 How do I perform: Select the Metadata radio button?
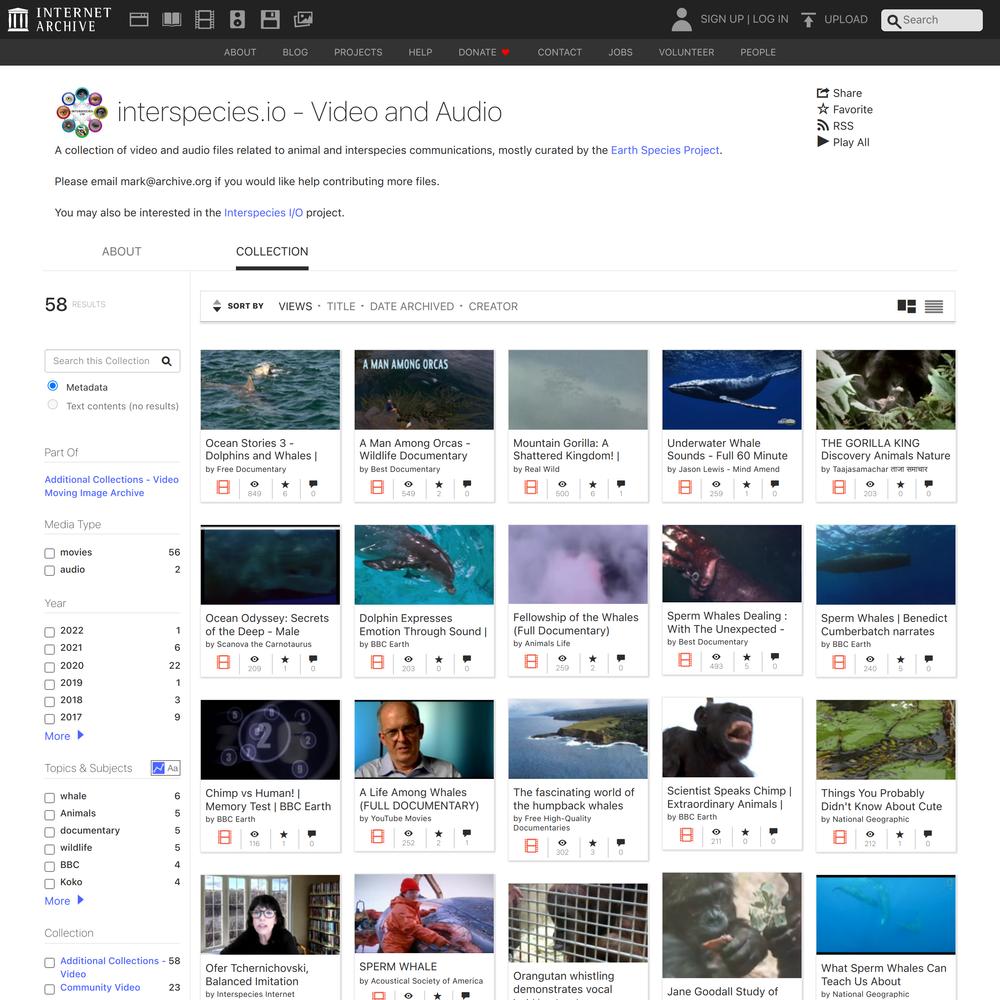tap(53, 386)
